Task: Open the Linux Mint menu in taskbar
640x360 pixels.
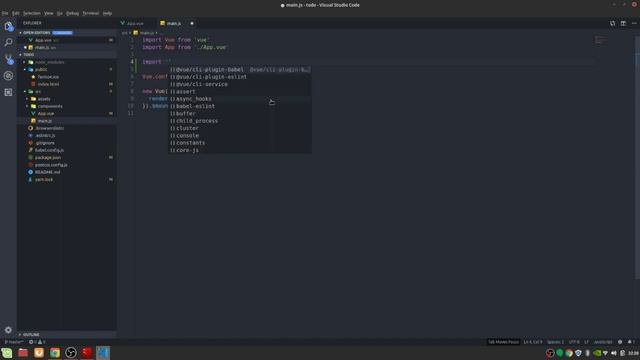Action: (7, 353)
